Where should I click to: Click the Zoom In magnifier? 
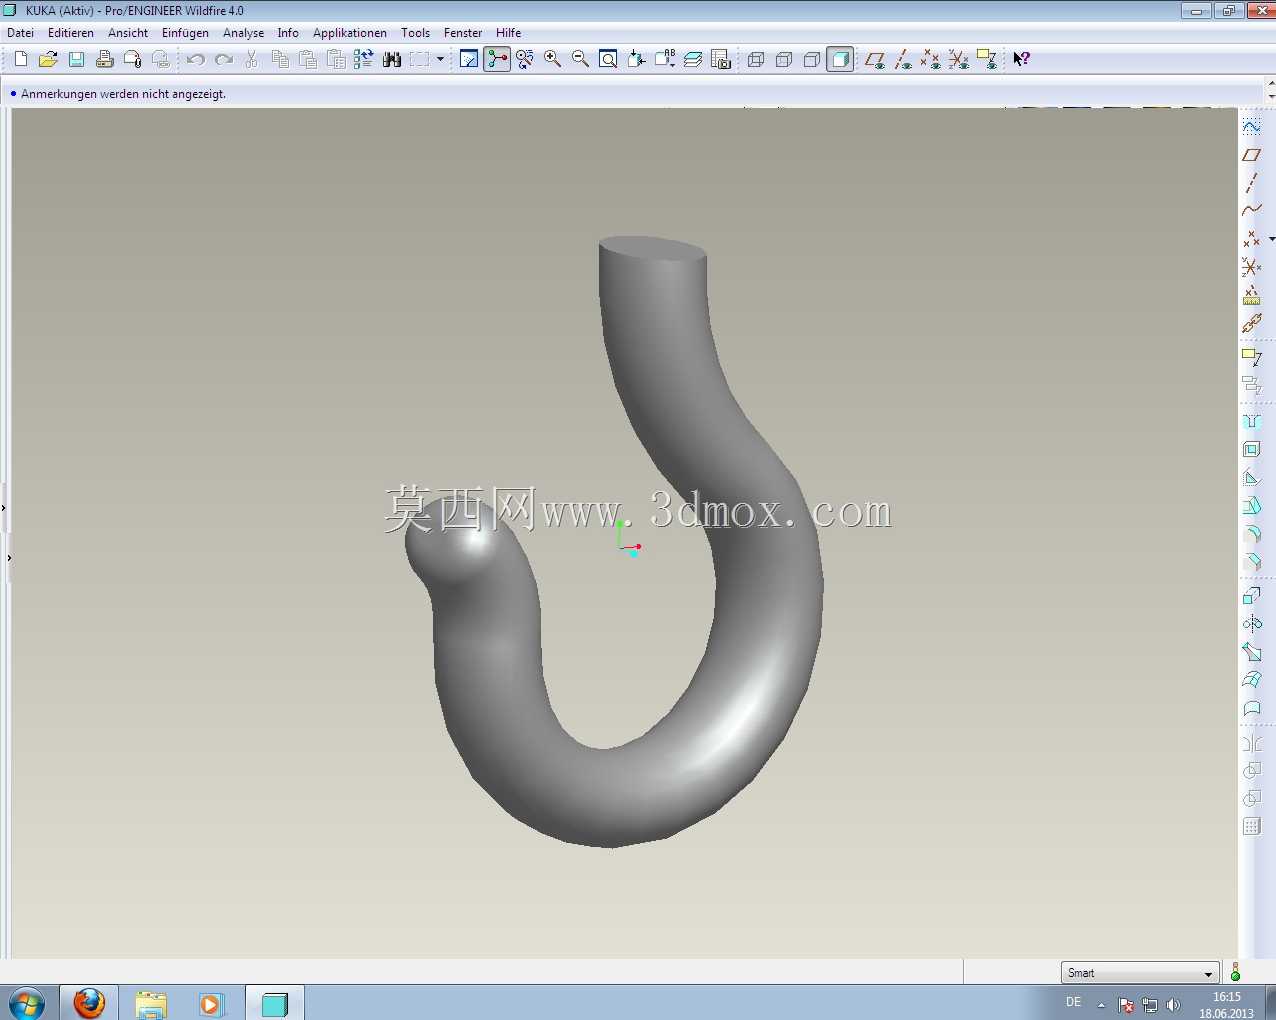(552, 60)
